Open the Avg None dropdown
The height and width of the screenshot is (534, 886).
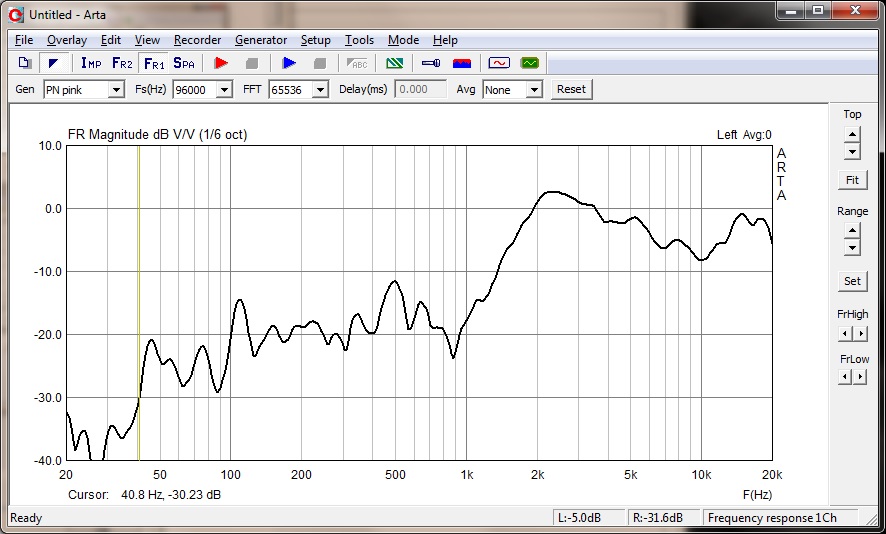534,89
